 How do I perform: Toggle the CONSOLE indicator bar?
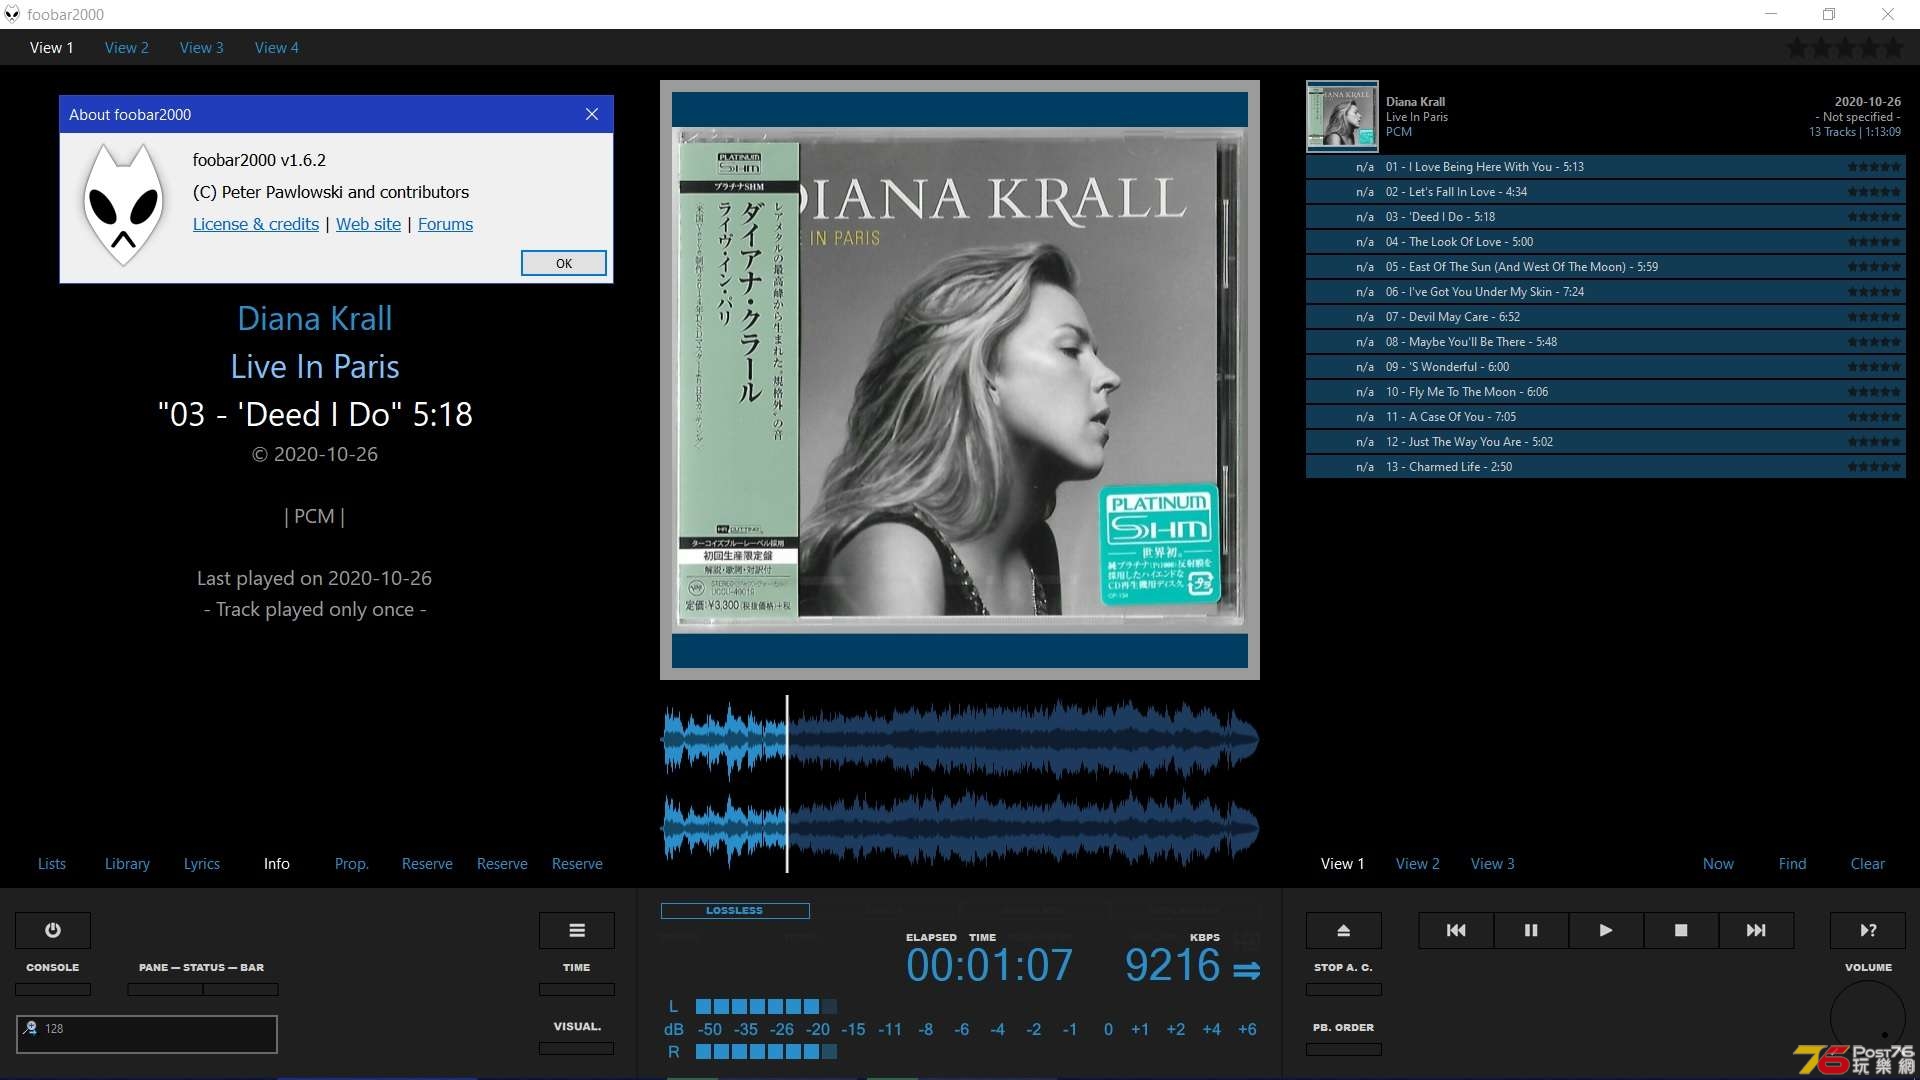(x=53, y=989)
